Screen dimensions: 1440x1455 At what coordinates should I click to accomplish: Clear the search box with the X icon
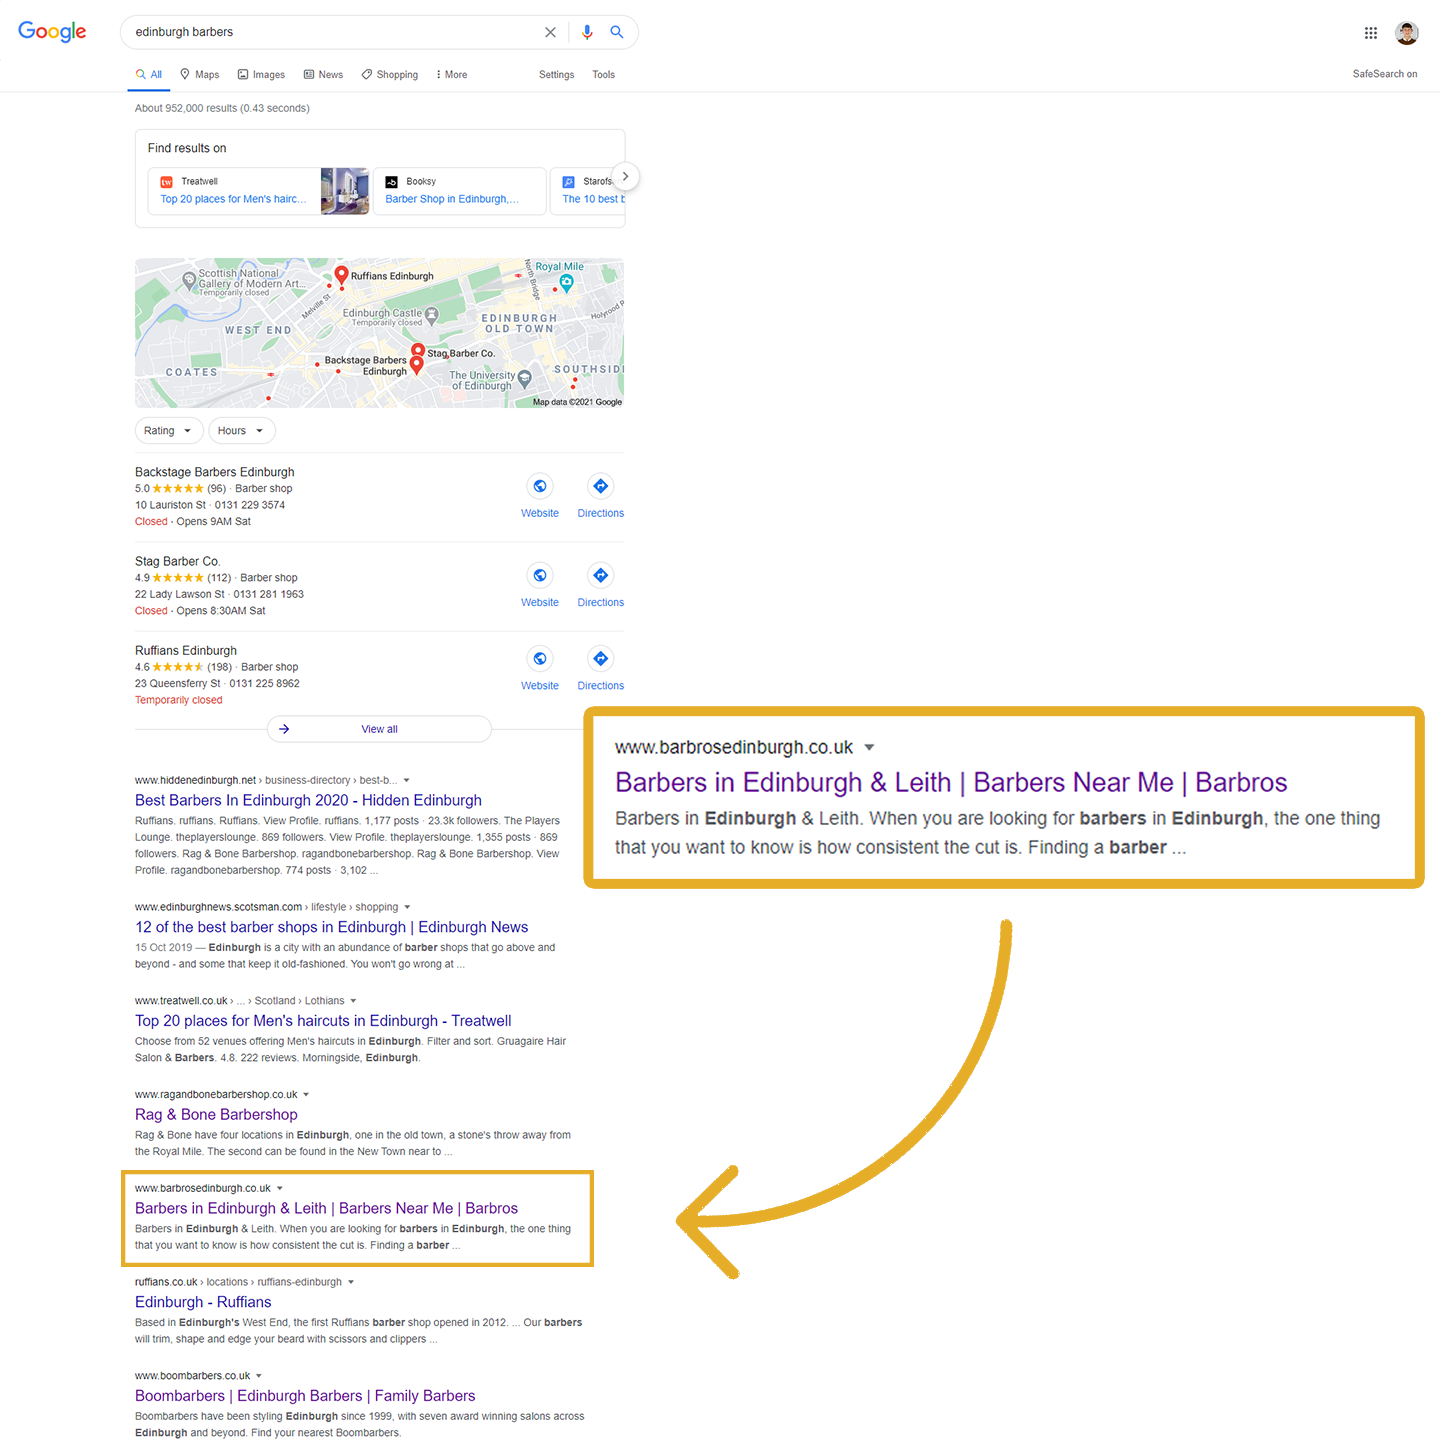click(550, 32)
